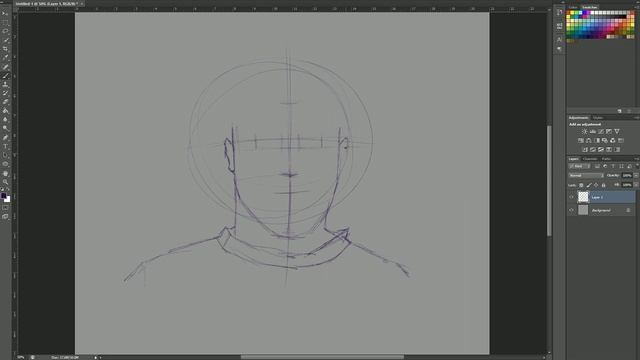Select the History Brush tool
This screenshot has width=640, height=360.
5,93
